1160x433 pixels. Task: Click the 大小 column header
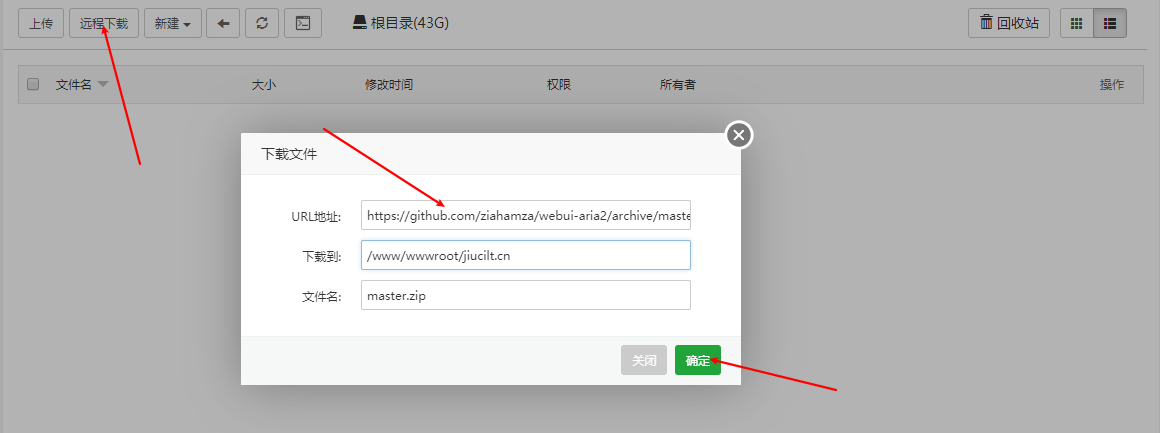pyautogui.click(x=263, y=84)
